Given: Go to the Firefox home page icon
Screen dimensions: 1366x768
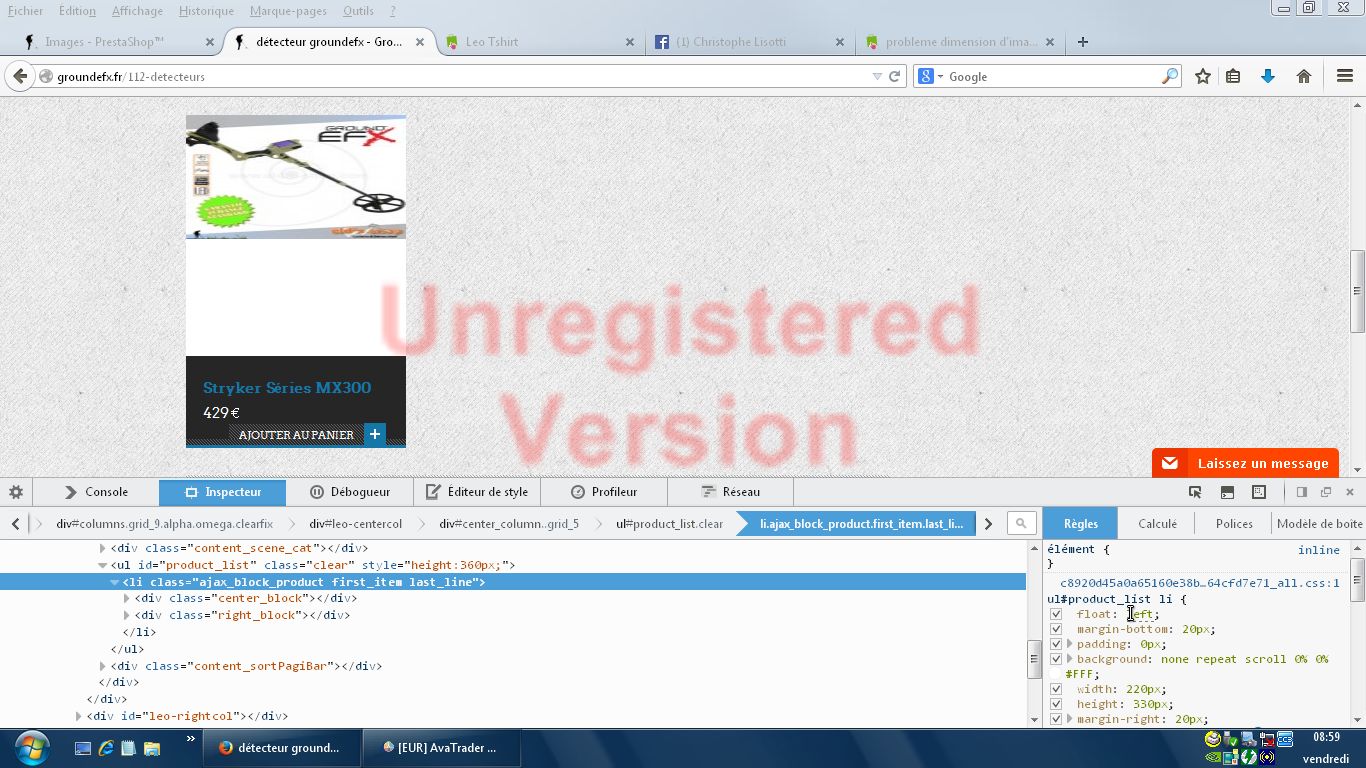Looking at the screenshot, I should coord(1304,76).
